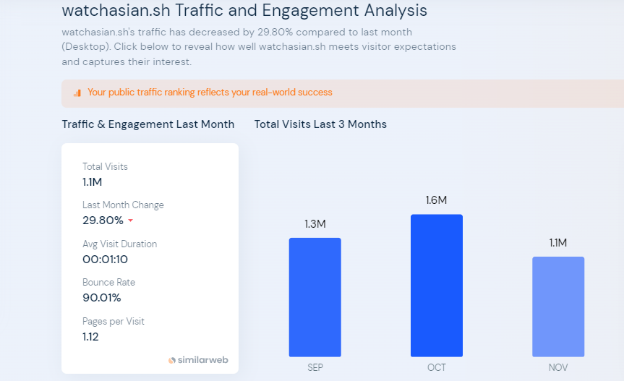Open the public traffic ranking banner link
Screen dimensions: 624x382
[210, 92]
